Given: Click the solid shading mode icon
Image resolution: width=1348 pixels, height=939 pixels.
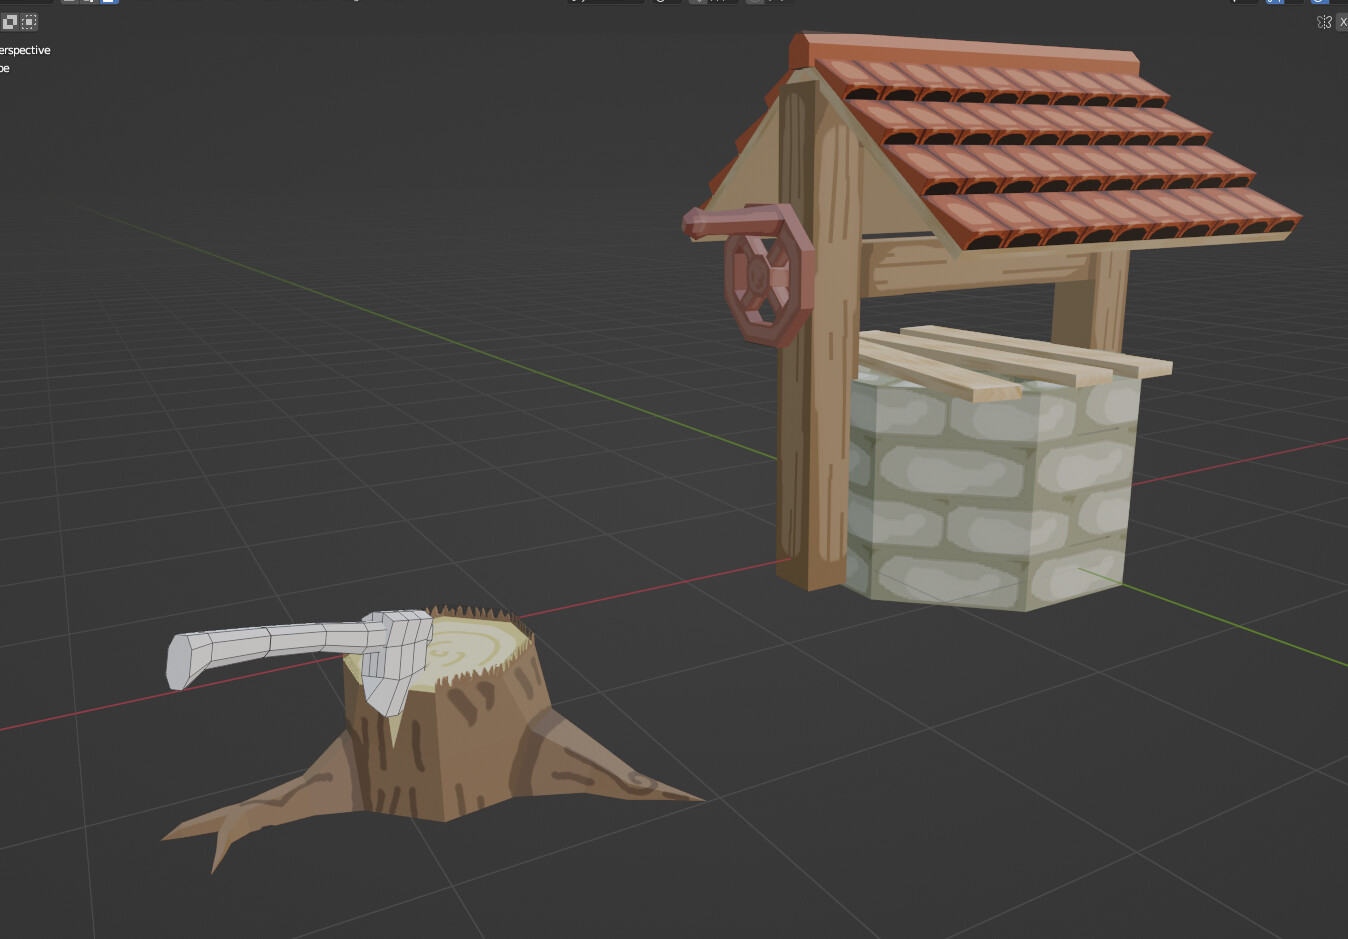Looking at the screenshot, I should click(x=1318, y=3).
